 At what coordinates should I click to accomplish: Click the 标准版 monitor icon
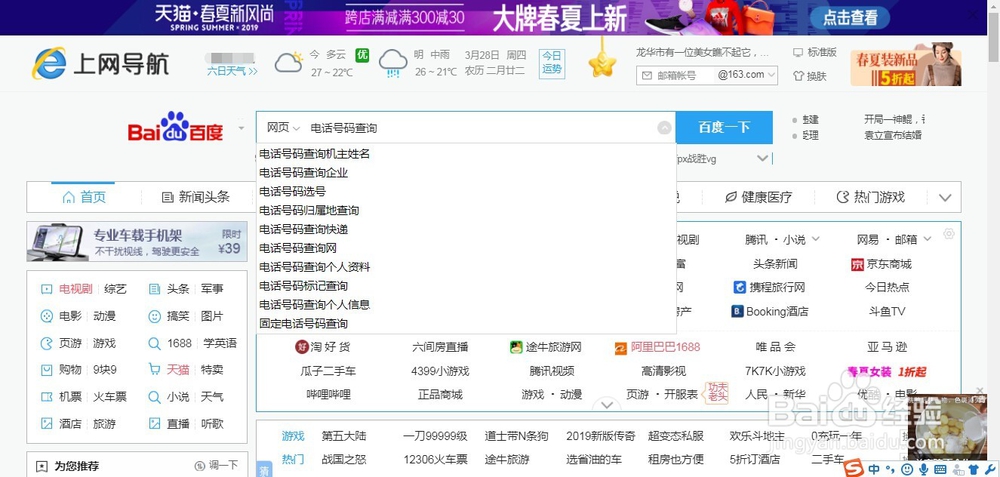point(798,52)
